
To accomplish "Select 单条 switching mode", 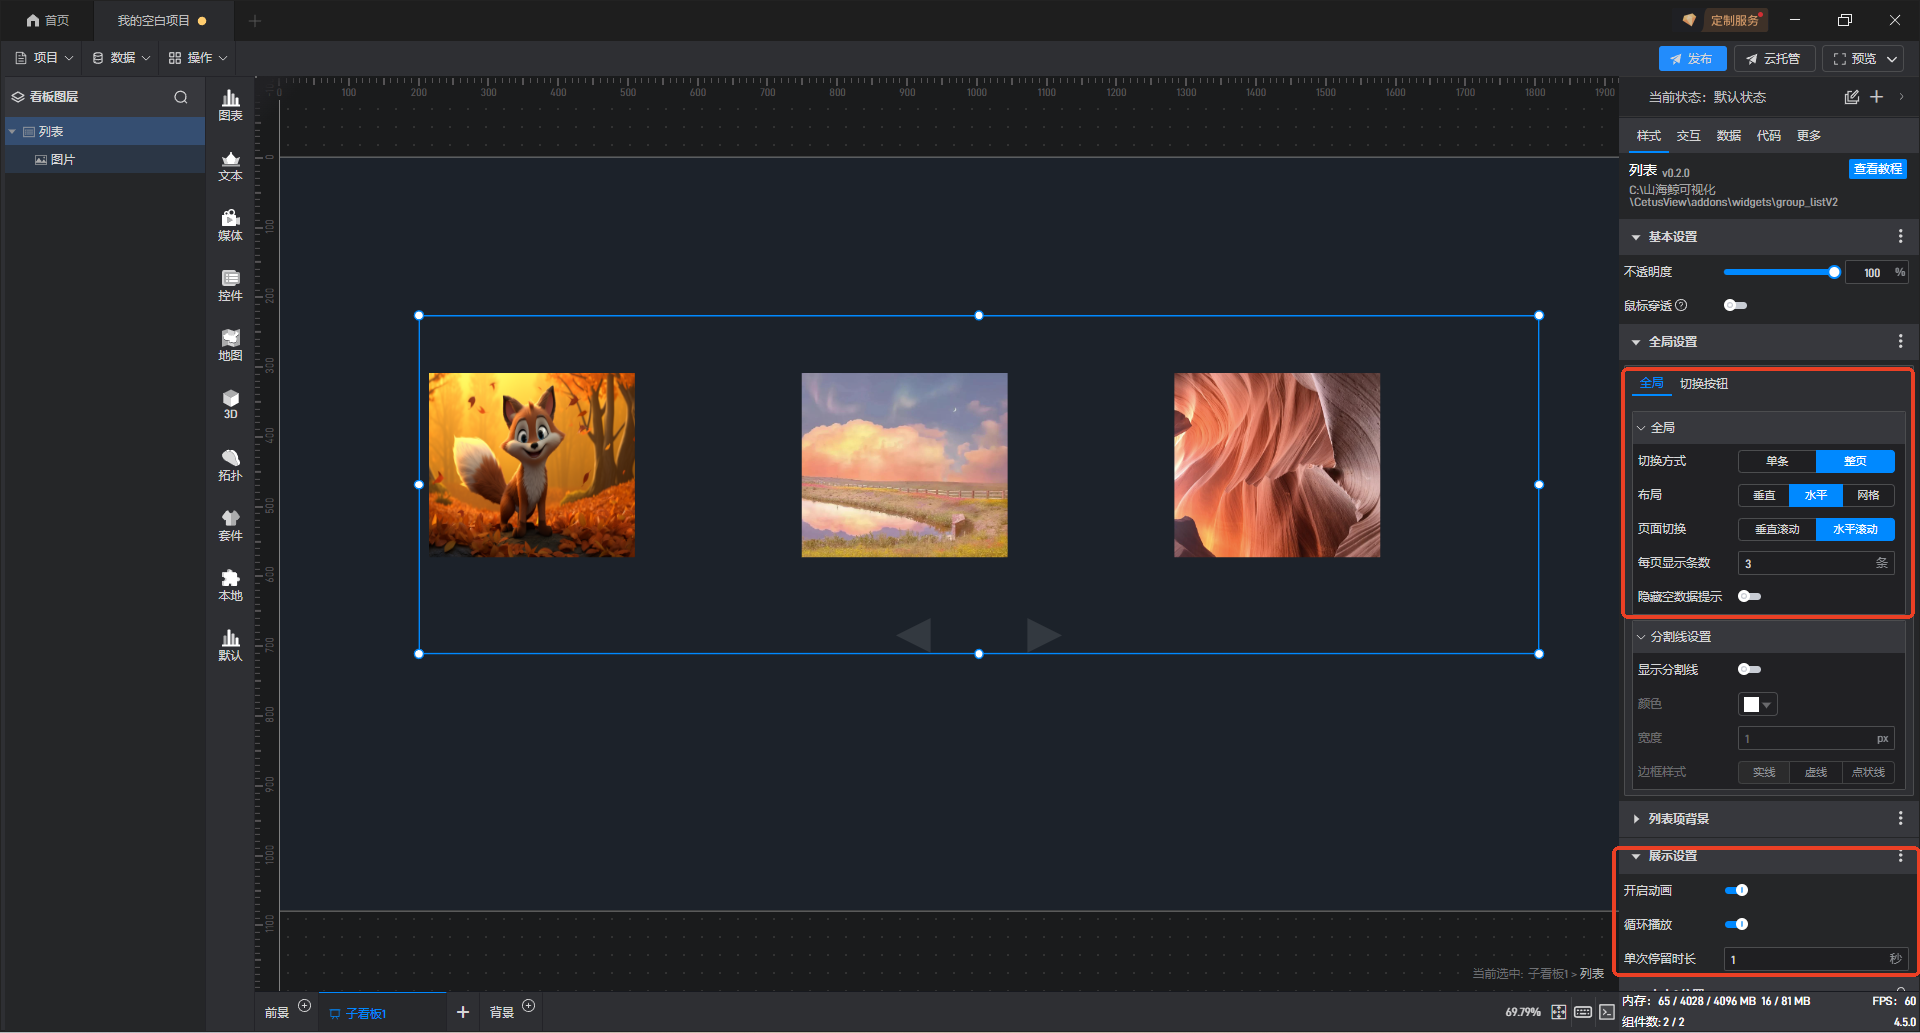I will (1777, 461).
